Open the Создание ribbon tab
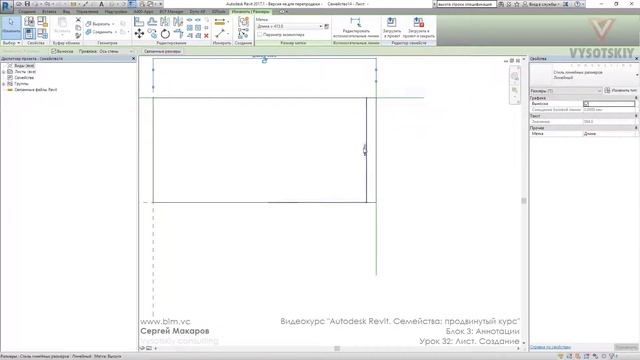The image size is (640, 360). (27, 11)
